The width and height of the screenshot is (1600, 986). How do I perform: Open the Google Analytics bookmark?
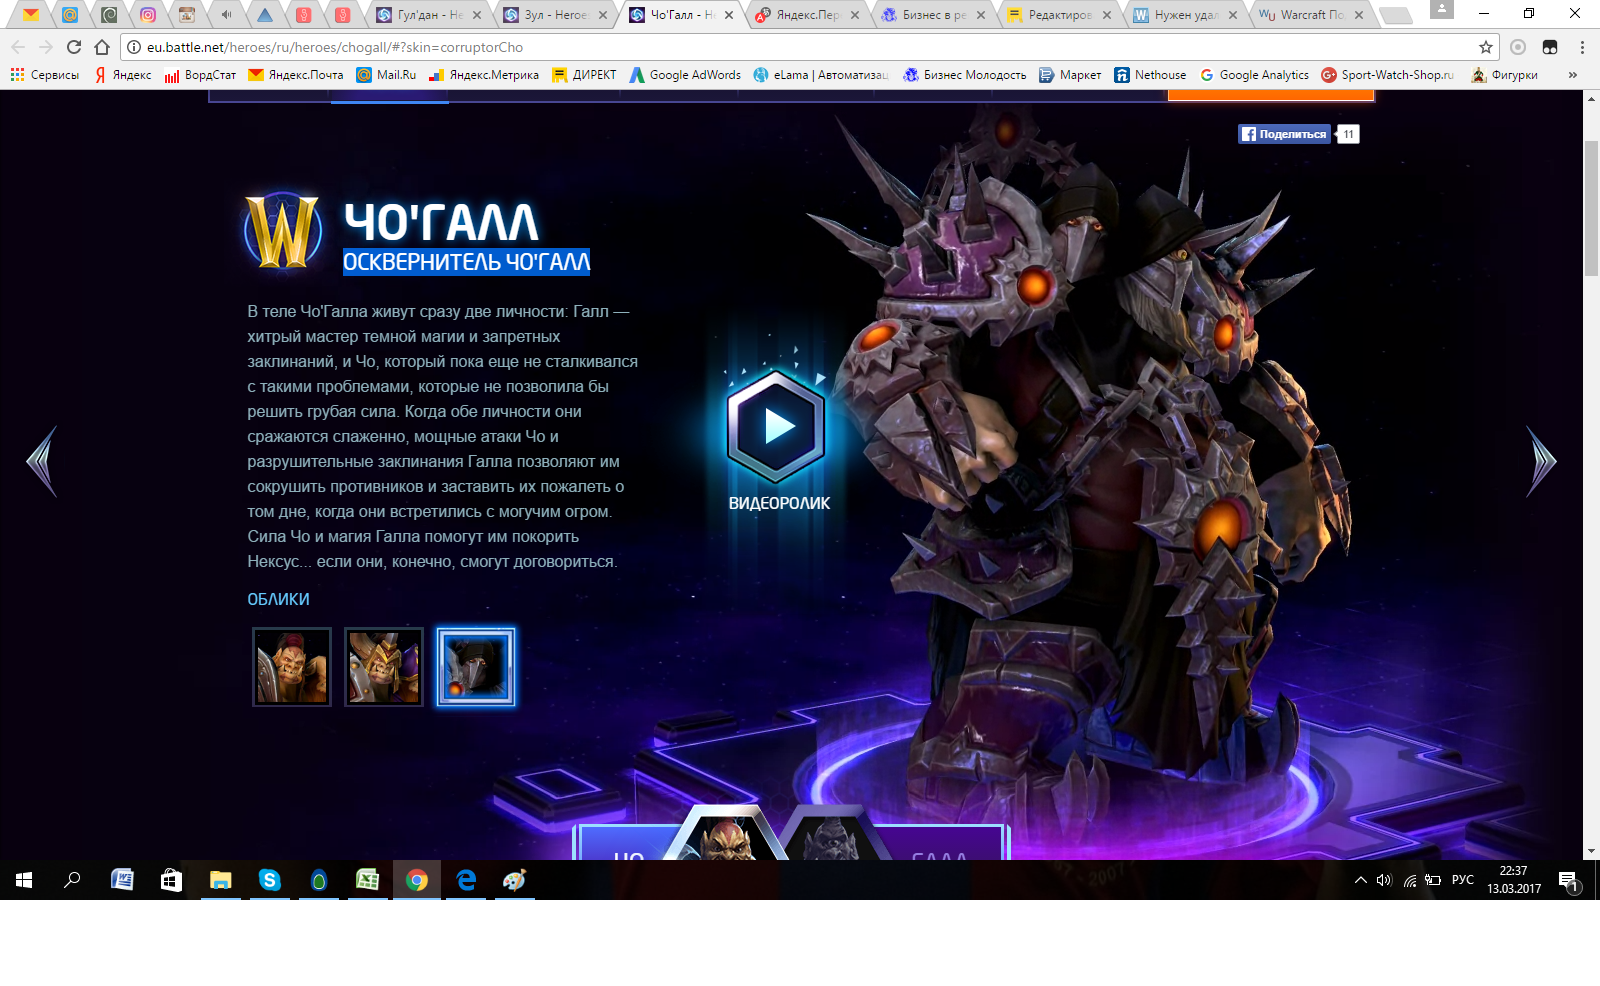click(x=1254, y=75)
